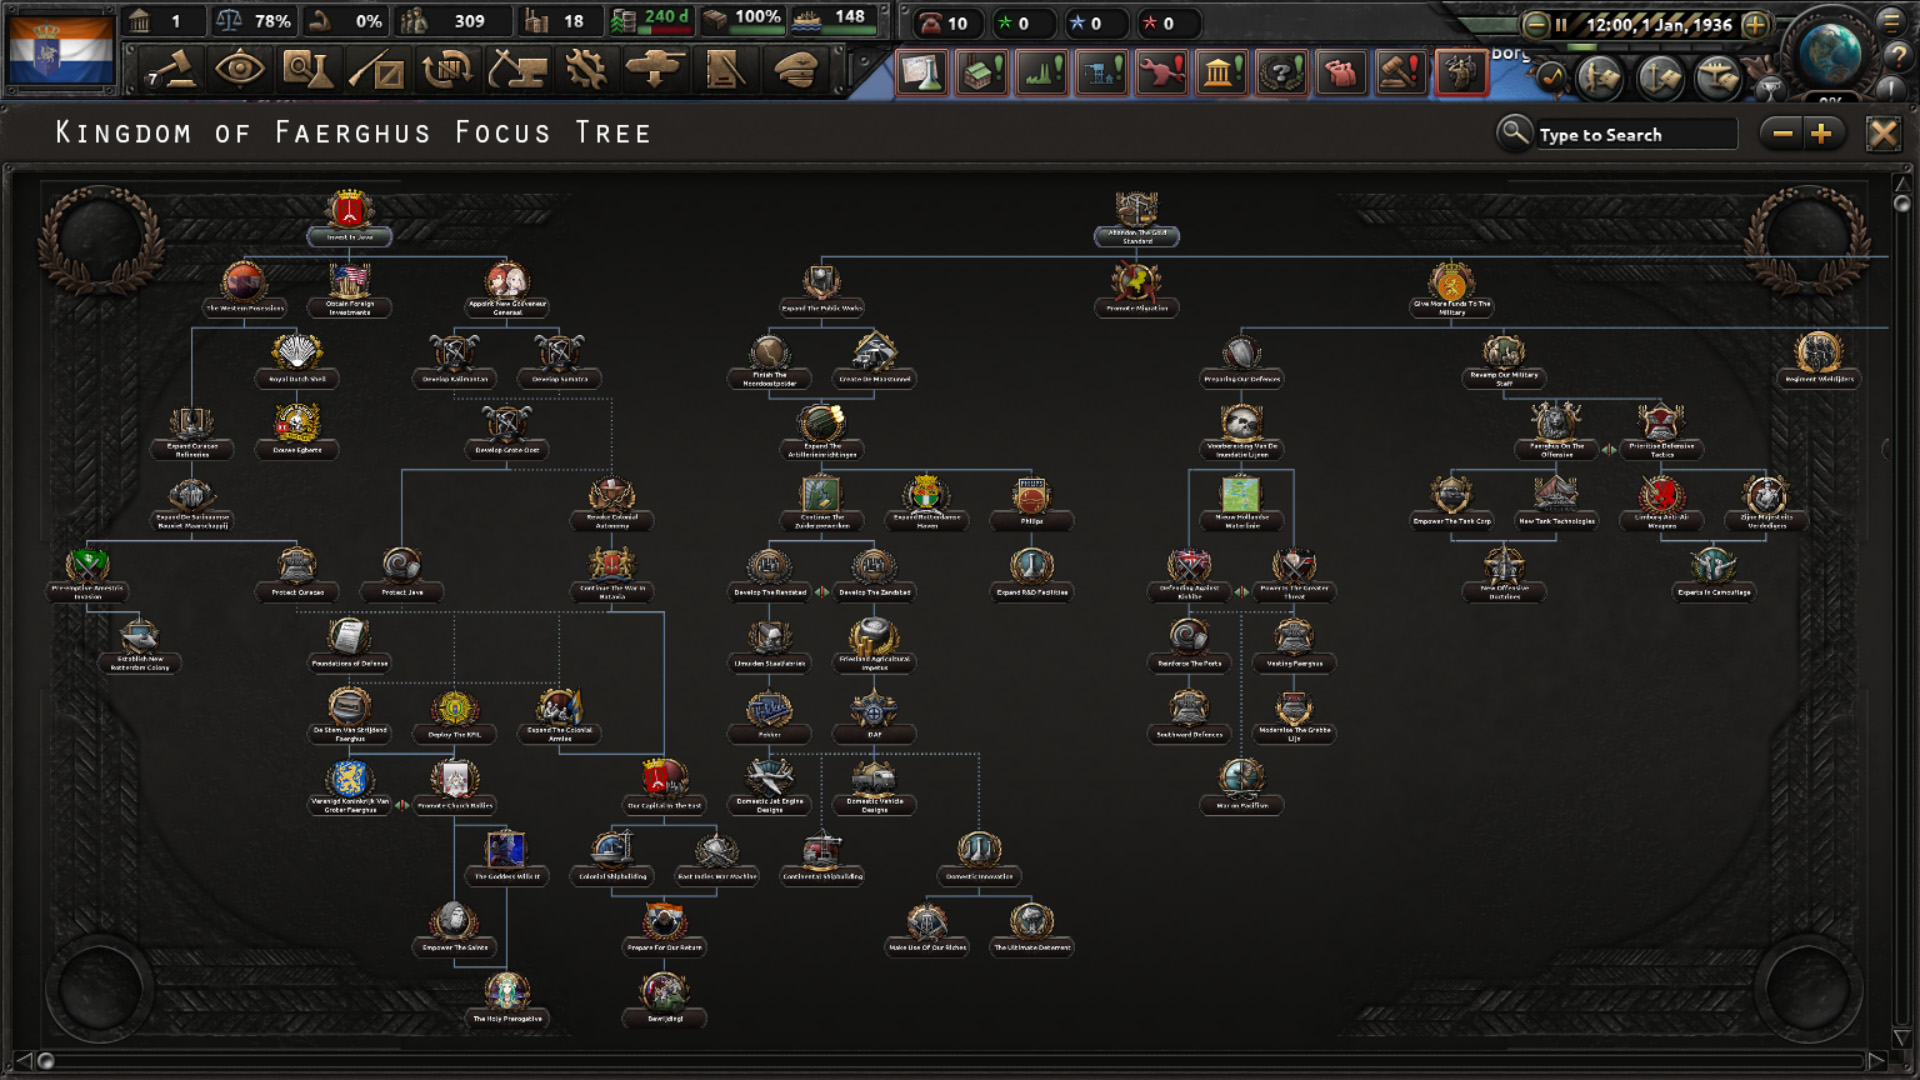1920x1080 pixels.
Task: Select the Appoint New Gouverneur Generaal focus
Action: click(x=507, y=290)
